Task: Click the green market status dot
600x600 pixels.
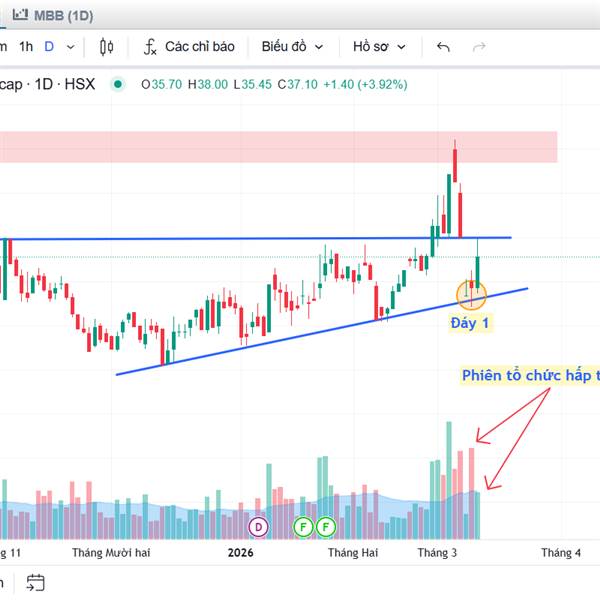Action: [118, 84]
